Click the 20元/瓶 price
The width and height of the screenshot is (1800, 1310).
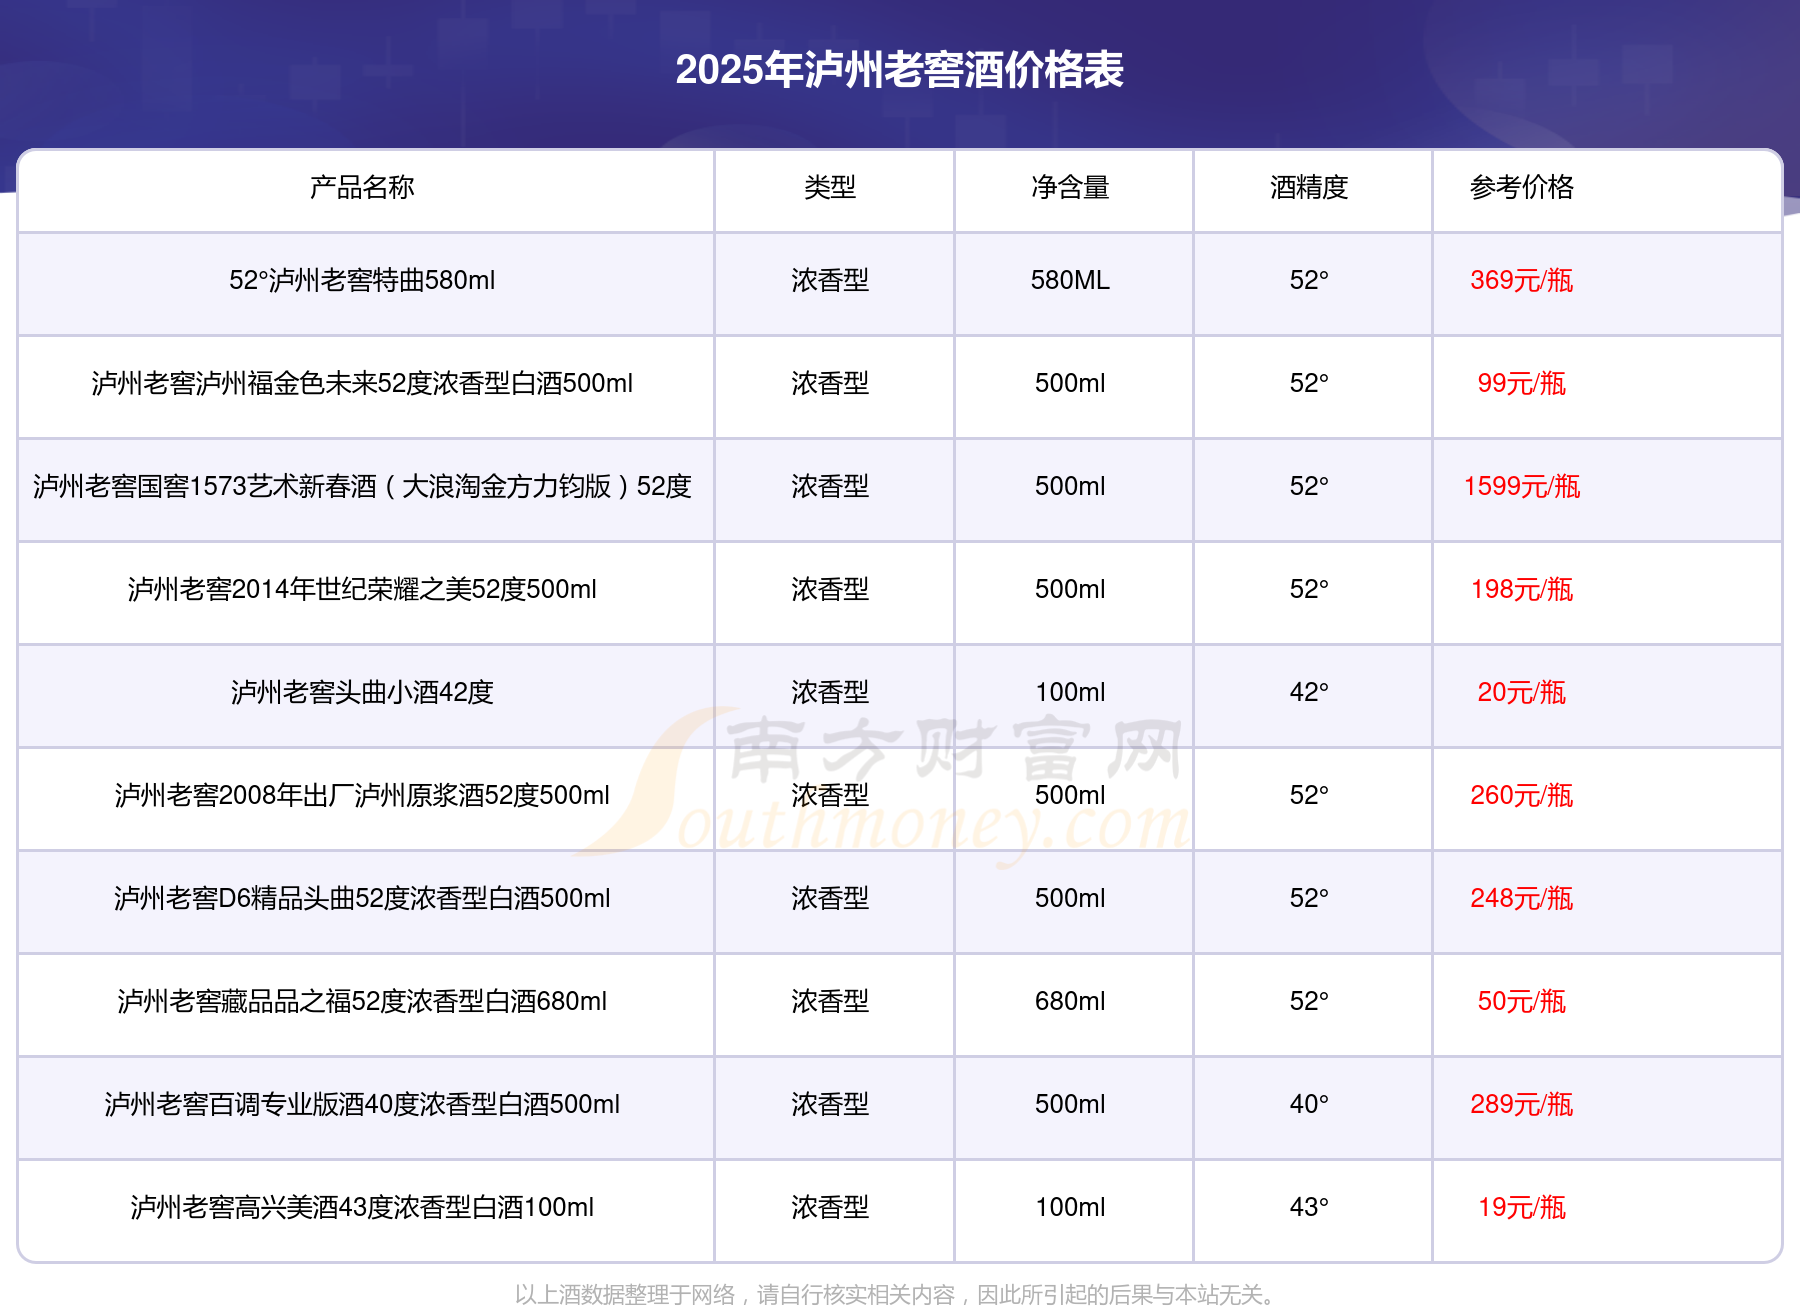coord(1522,692)
